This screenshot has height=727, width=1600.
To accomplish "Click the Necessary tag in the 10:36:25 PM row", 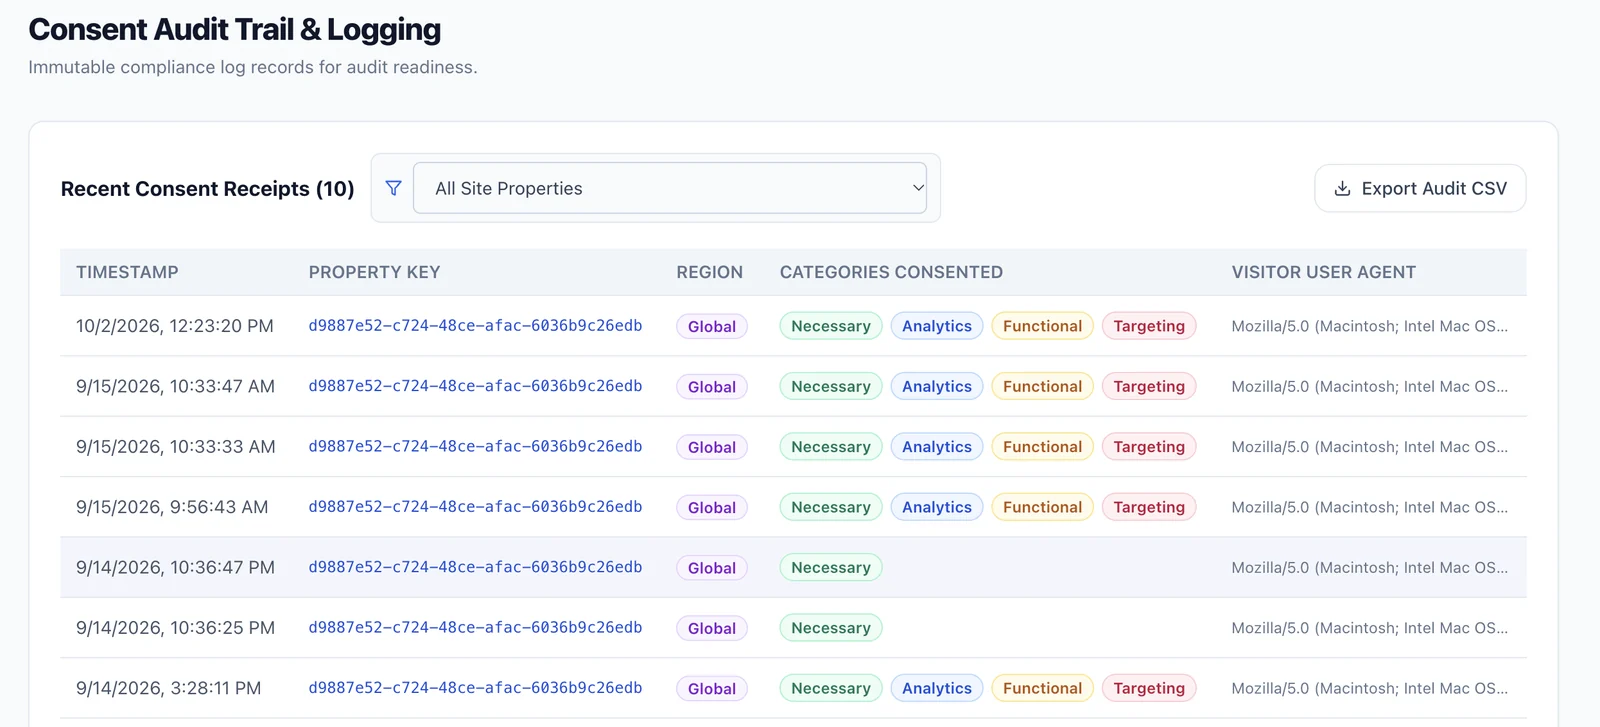I will [x=831, y=628].
